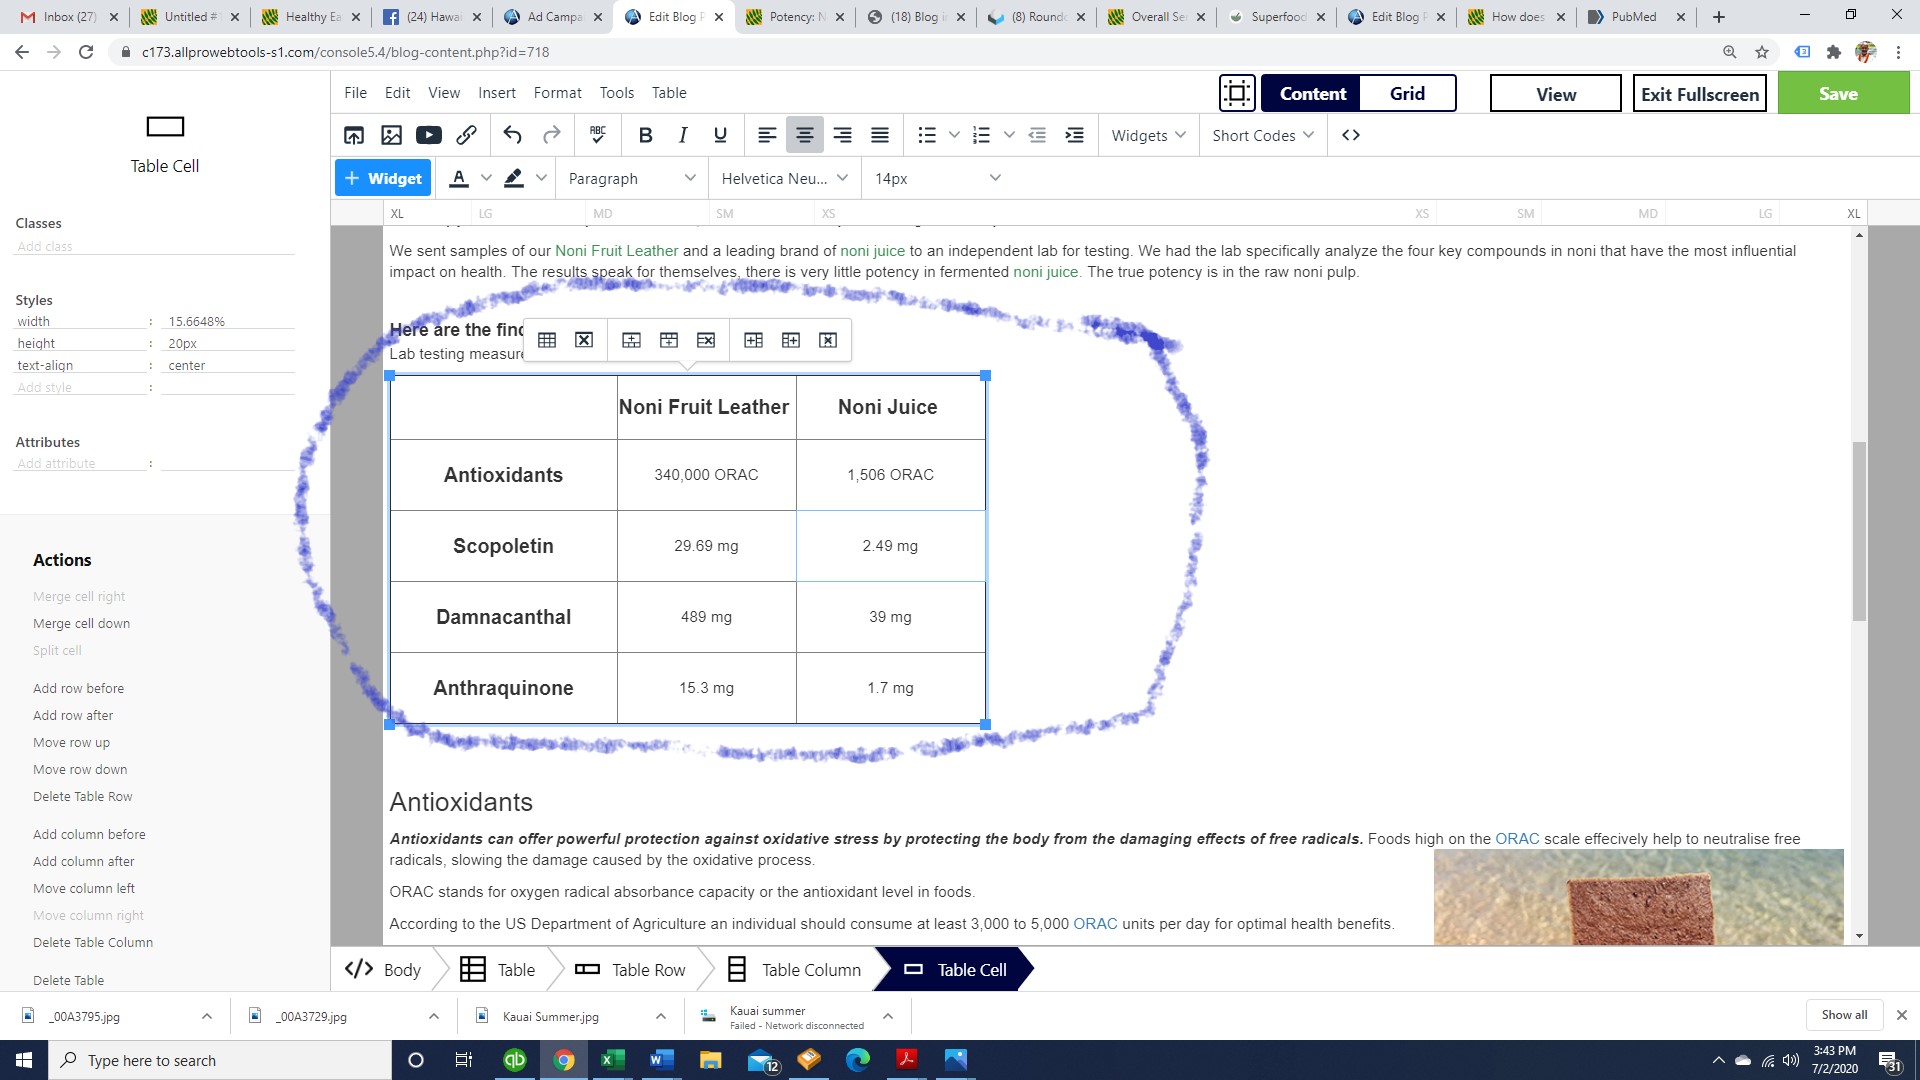Screen dimensions: 1920x1080
Task: Toggle center alignment
Action: tap(805, 135)
